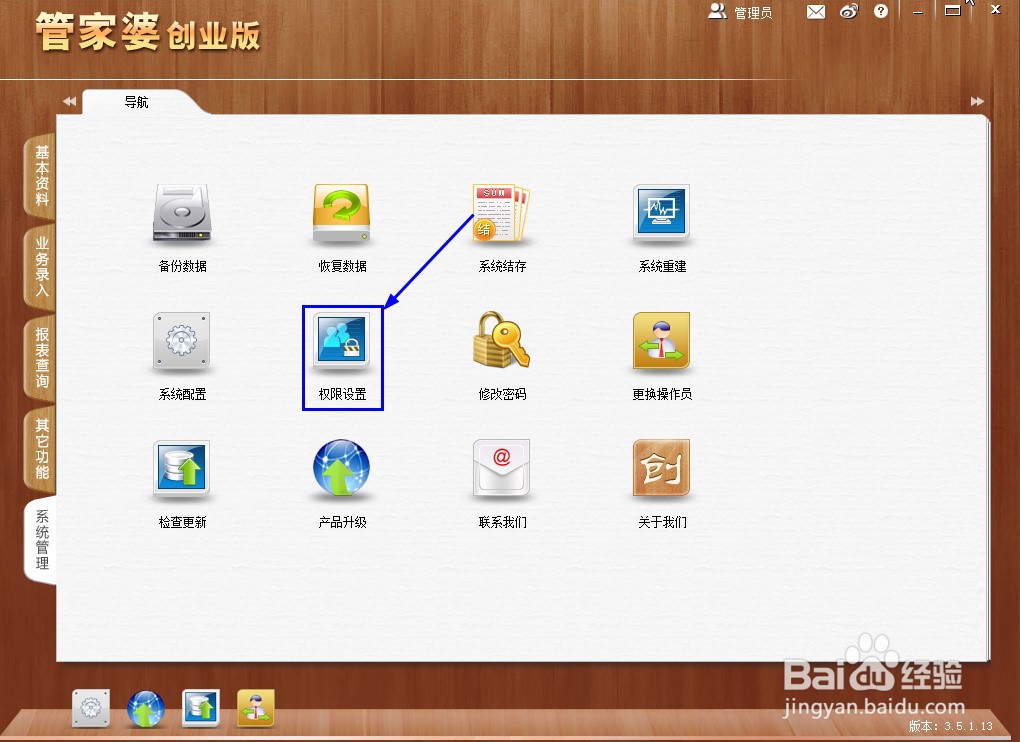Click the gear shortcut in bottom dock
The width and height of the screenshot is (1020, 742).
[91, 708]
